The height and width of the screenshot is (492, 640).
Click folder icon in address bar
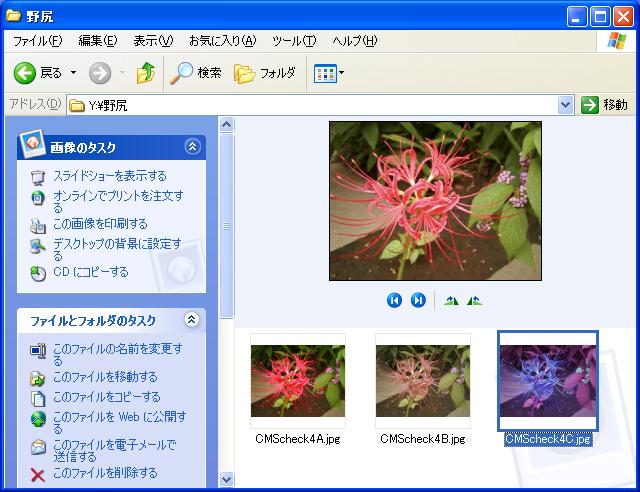pyautogui.click(x=77, y=106)
